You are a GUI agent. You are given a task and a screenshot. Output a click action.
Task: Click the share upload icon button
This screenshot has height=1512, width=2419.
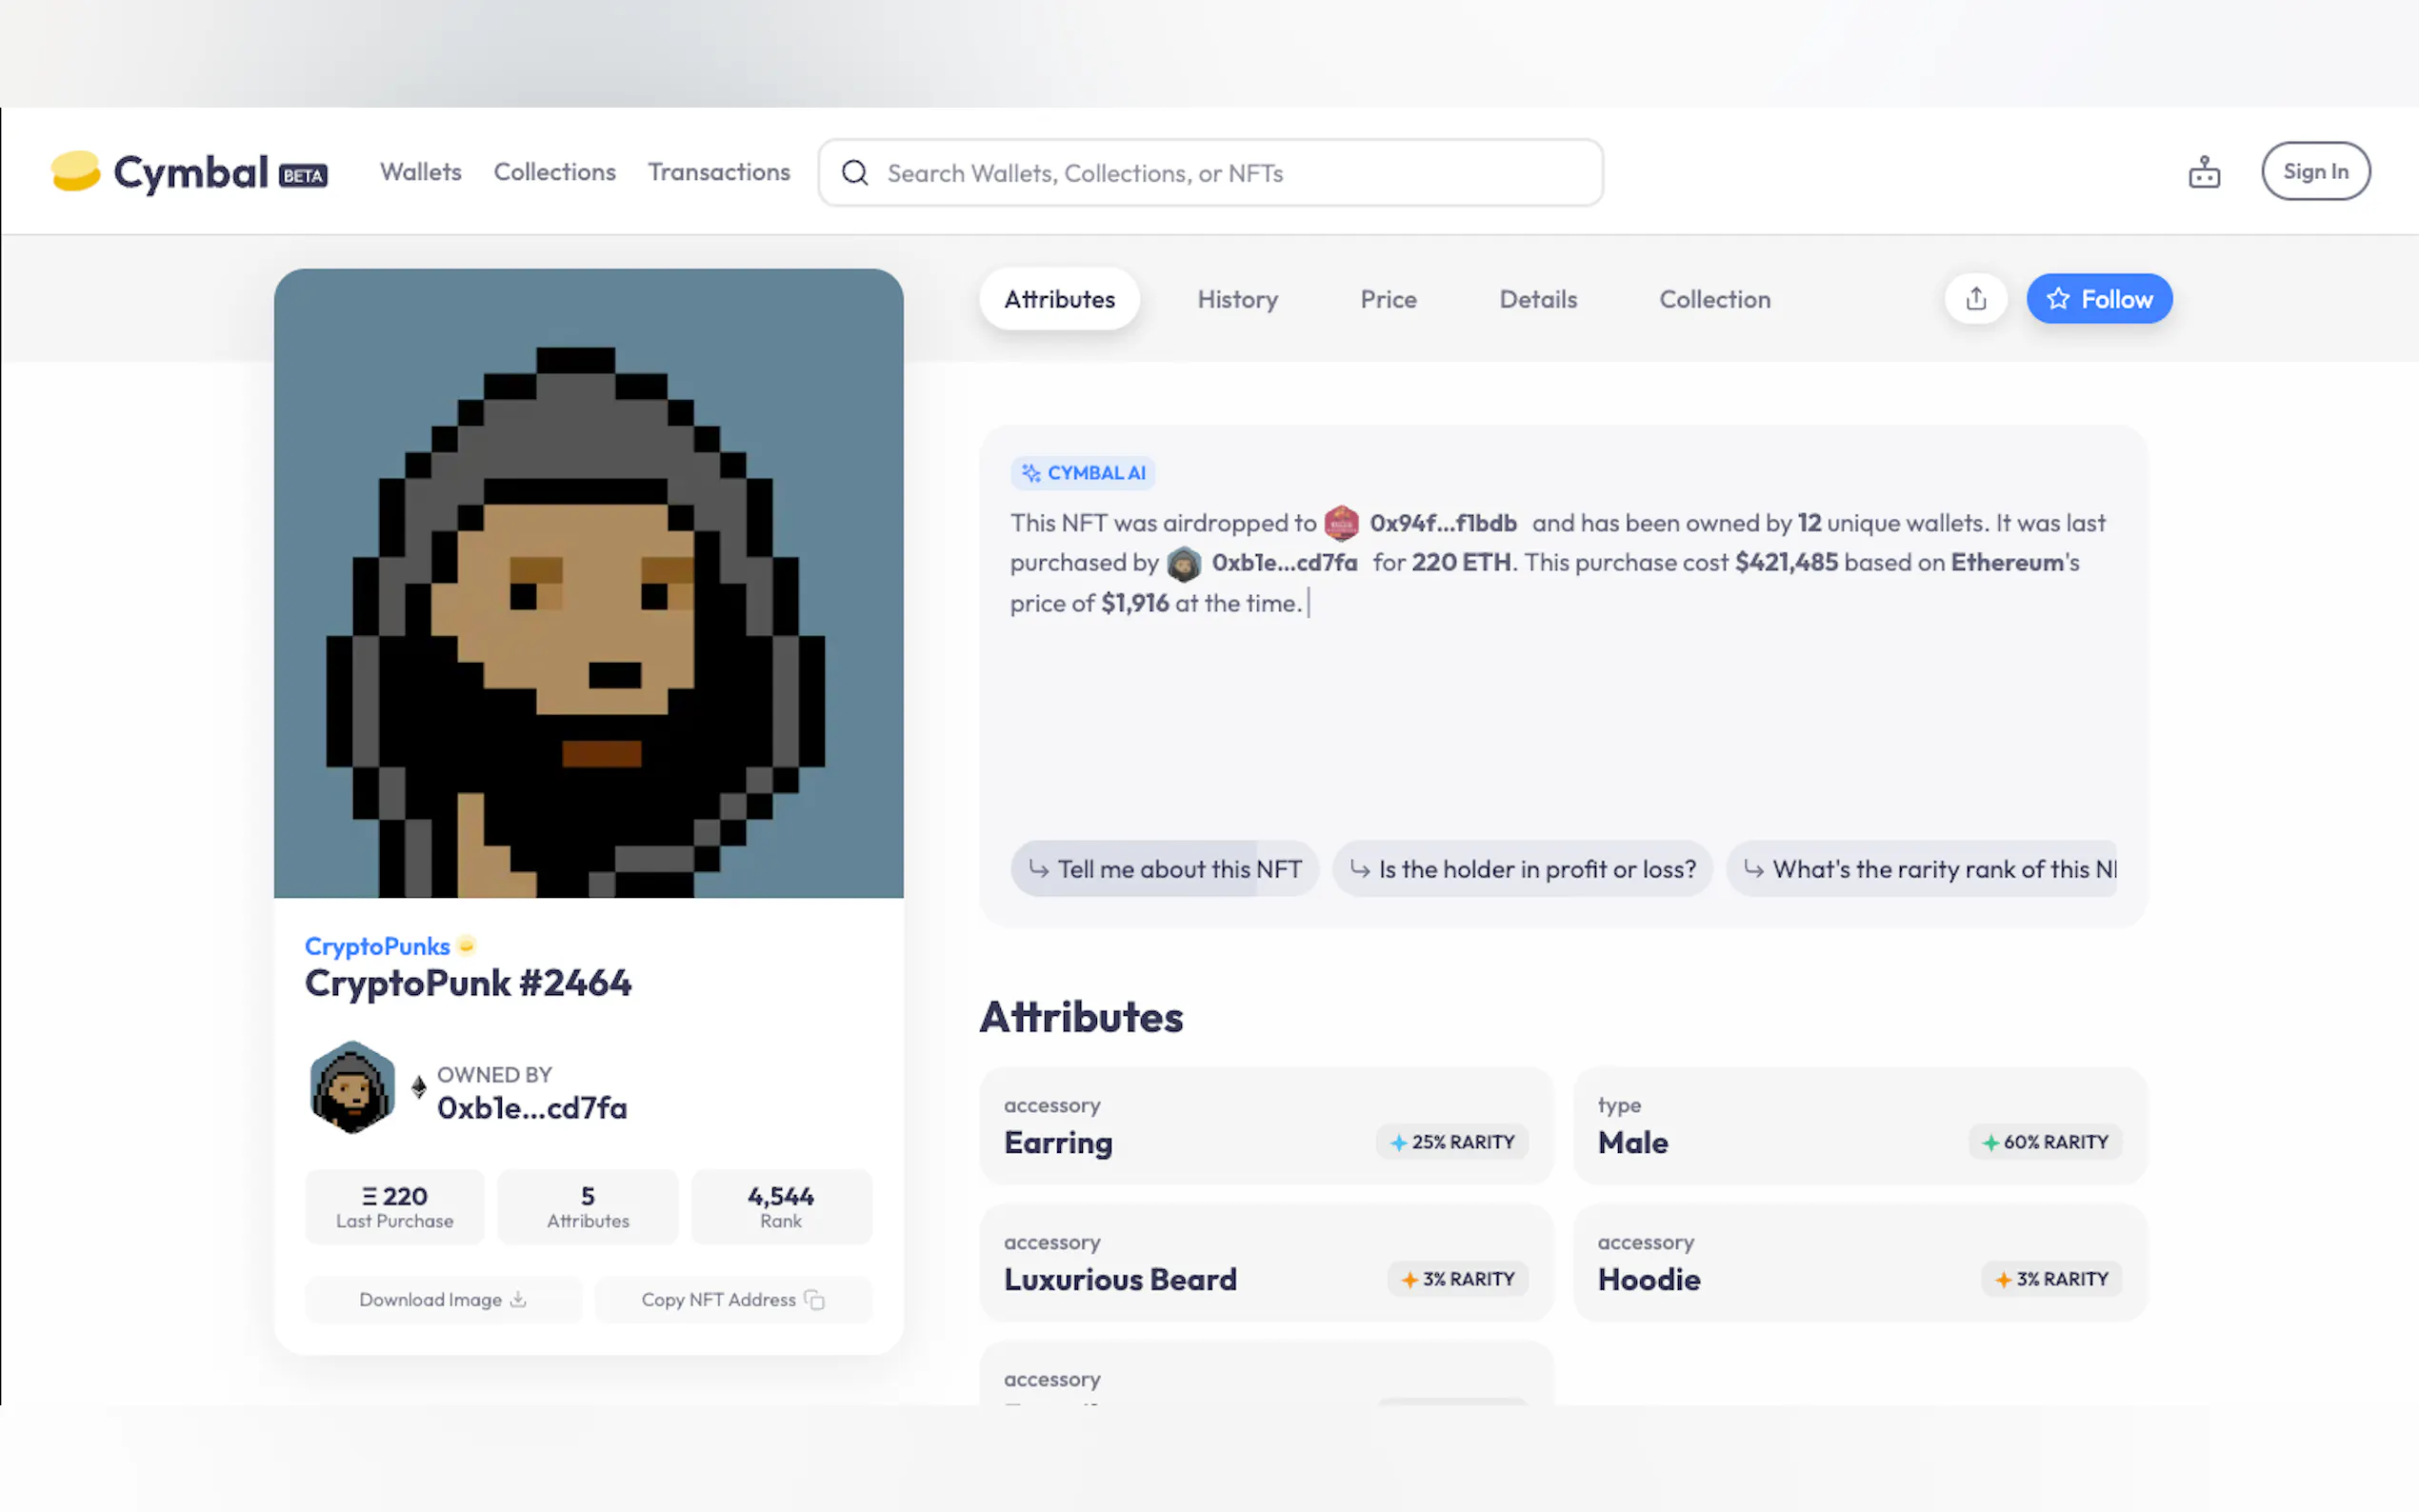1976,299
